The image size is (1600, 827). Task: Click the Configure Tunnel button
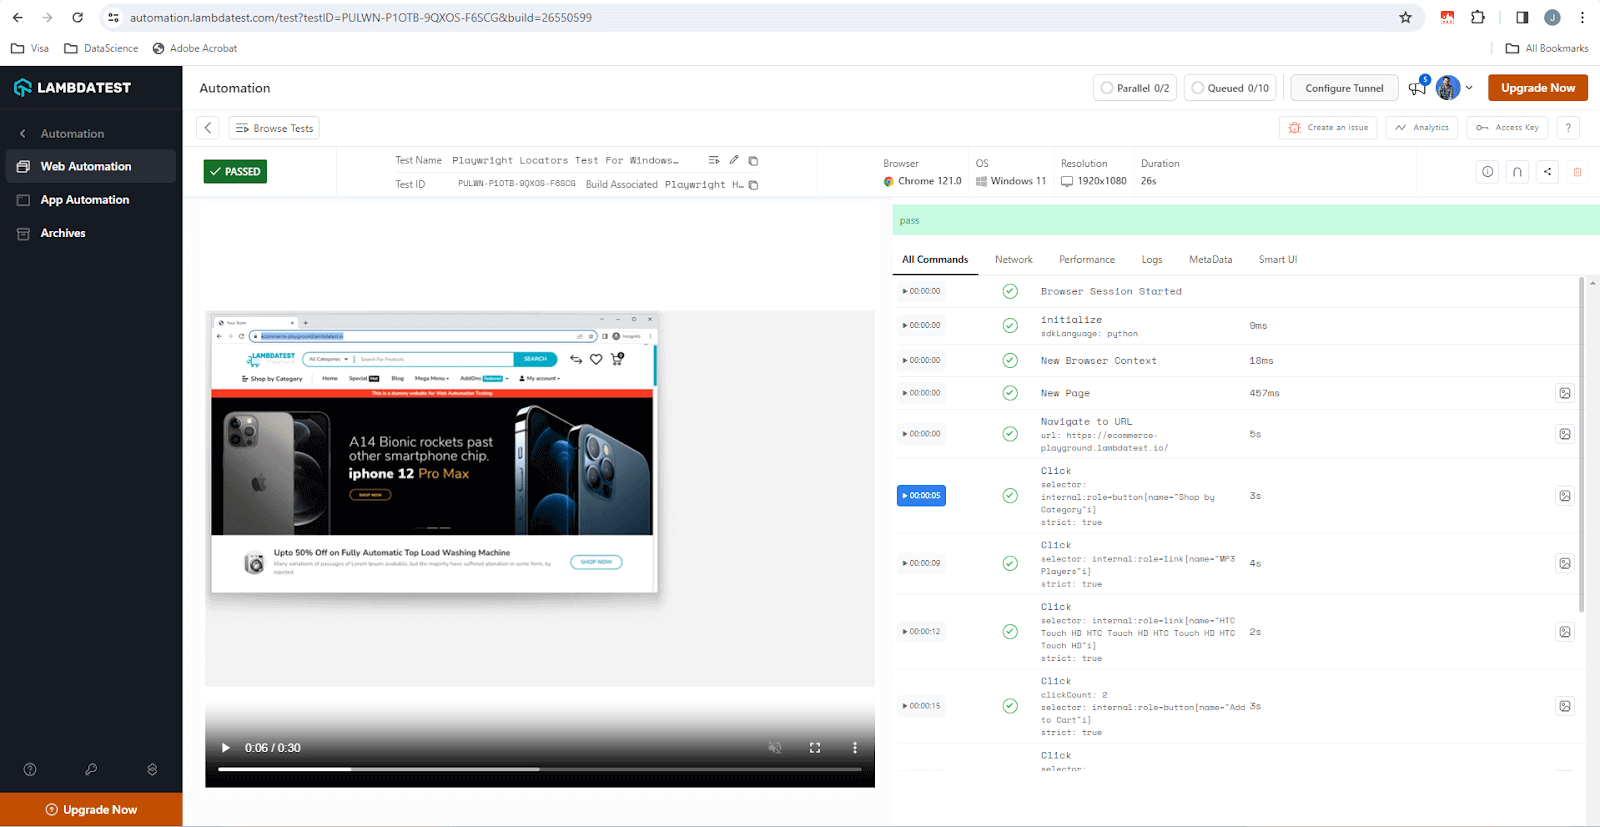coord(1343,88)
